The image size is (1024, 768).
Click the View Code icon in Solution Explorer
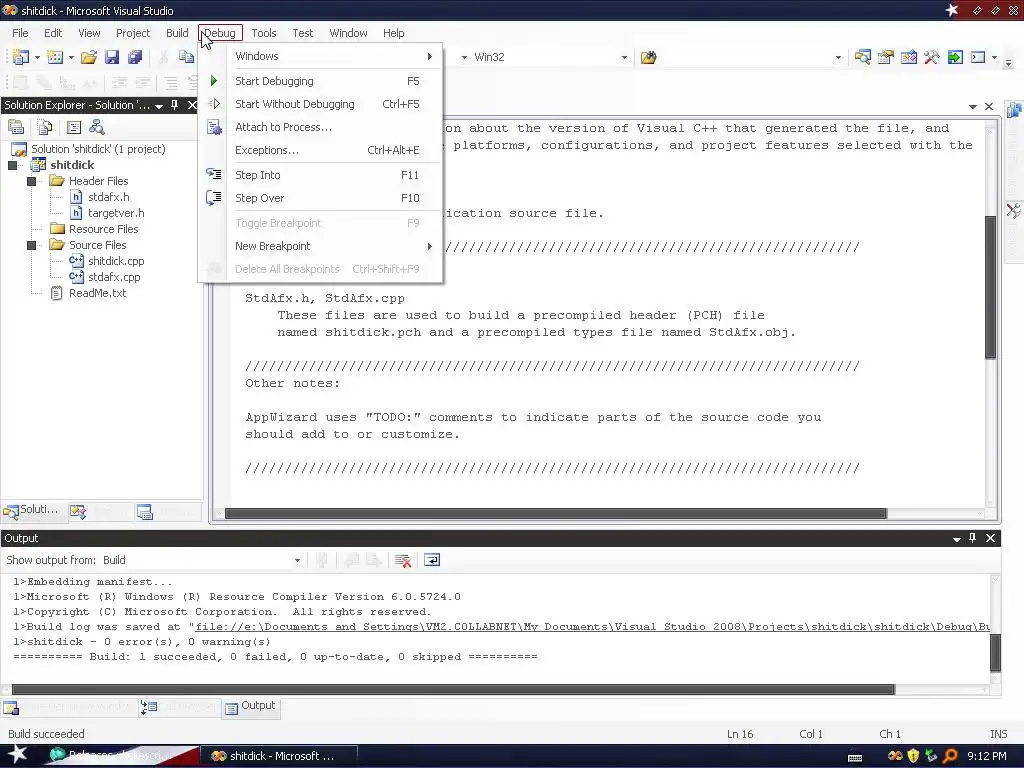(x=74, y=127)
